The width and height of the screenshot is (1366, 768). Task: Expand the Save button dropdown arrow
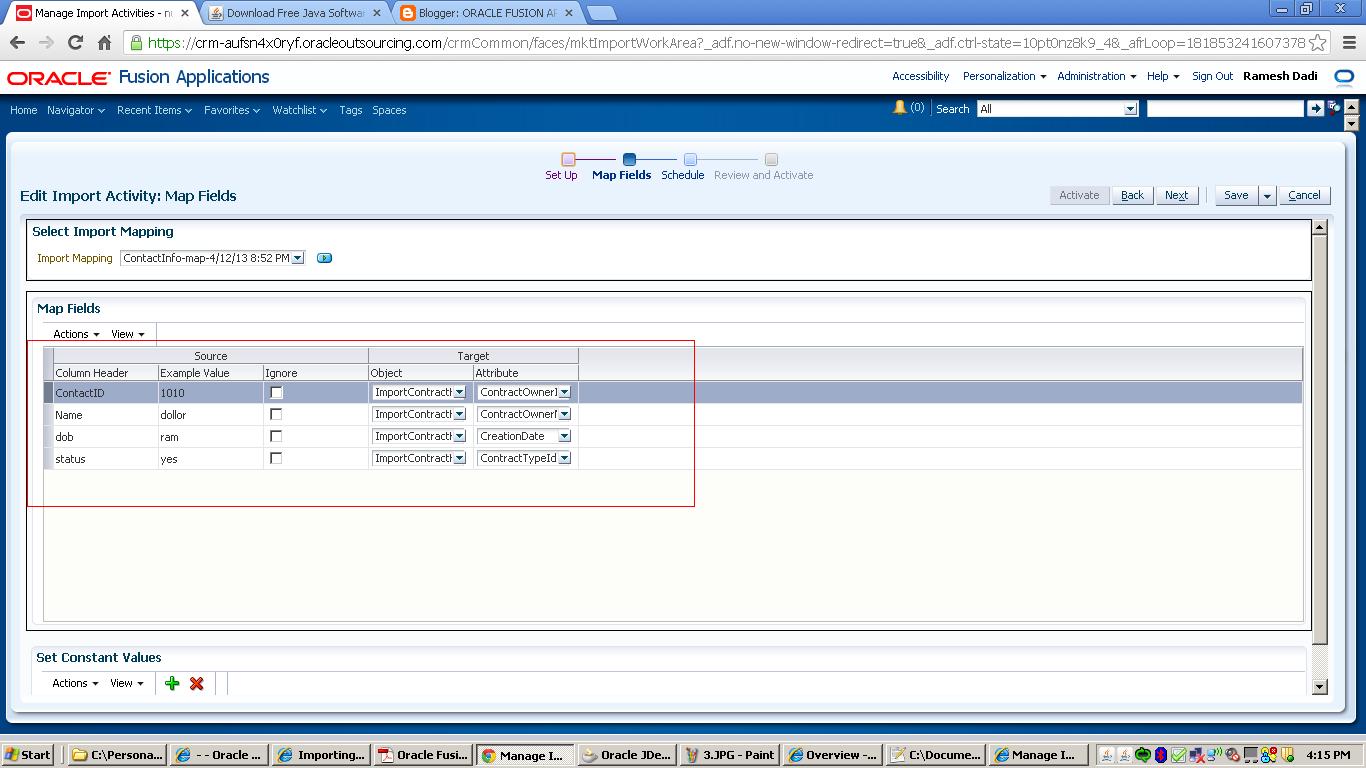point(1267,196)
